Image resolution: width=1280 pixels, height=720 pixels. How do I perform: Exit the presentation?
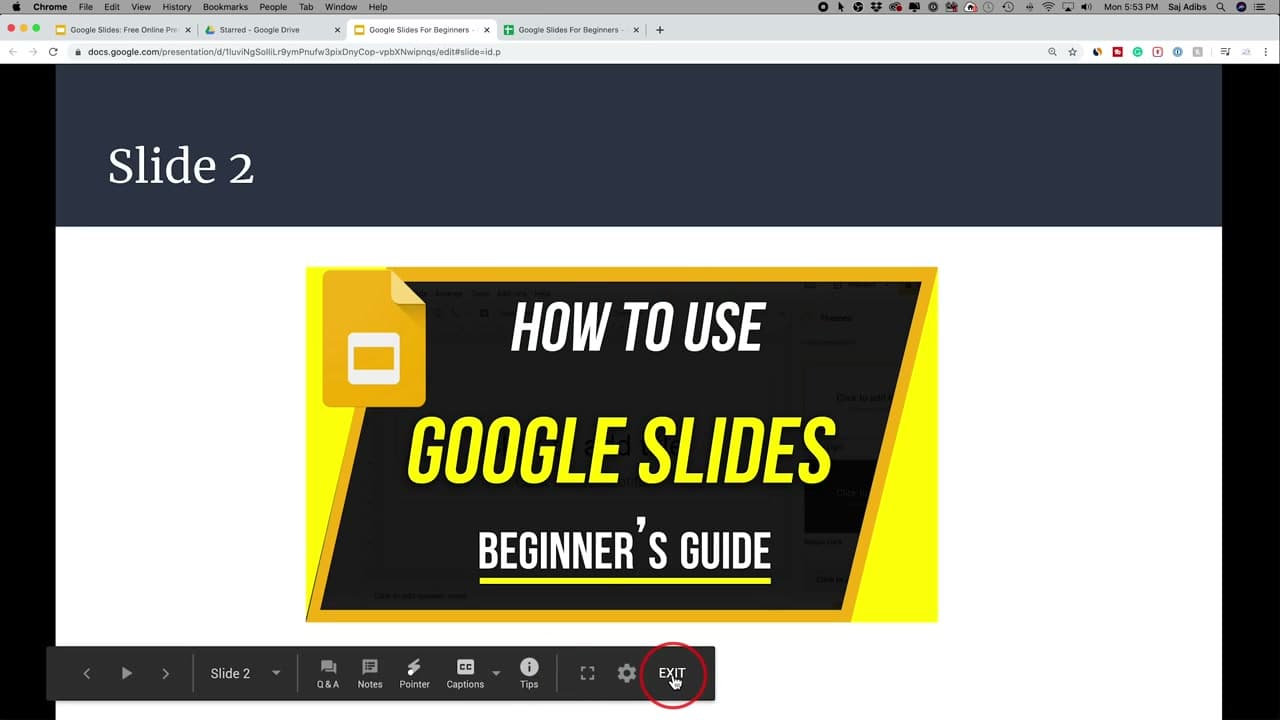pos(672,674)
